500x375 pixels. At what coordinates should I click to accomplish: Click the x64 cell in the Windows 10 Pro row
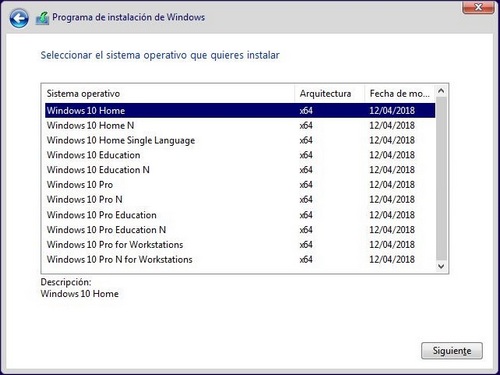click(x=306, y=185)
